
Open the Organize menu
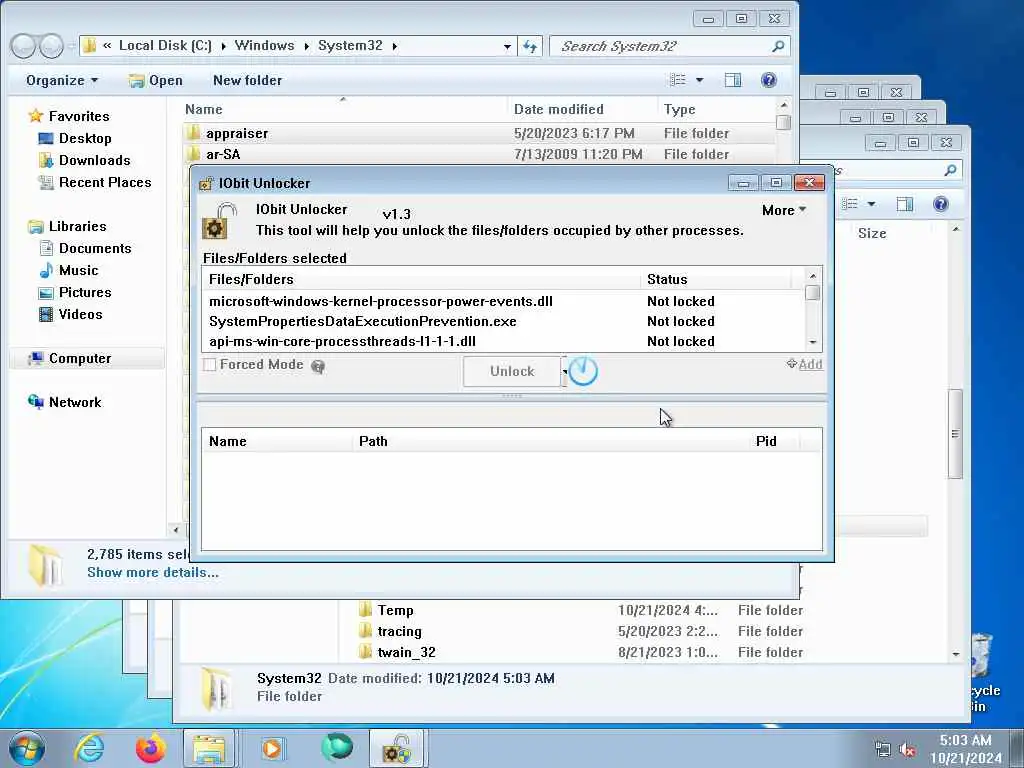coord(61,80)
